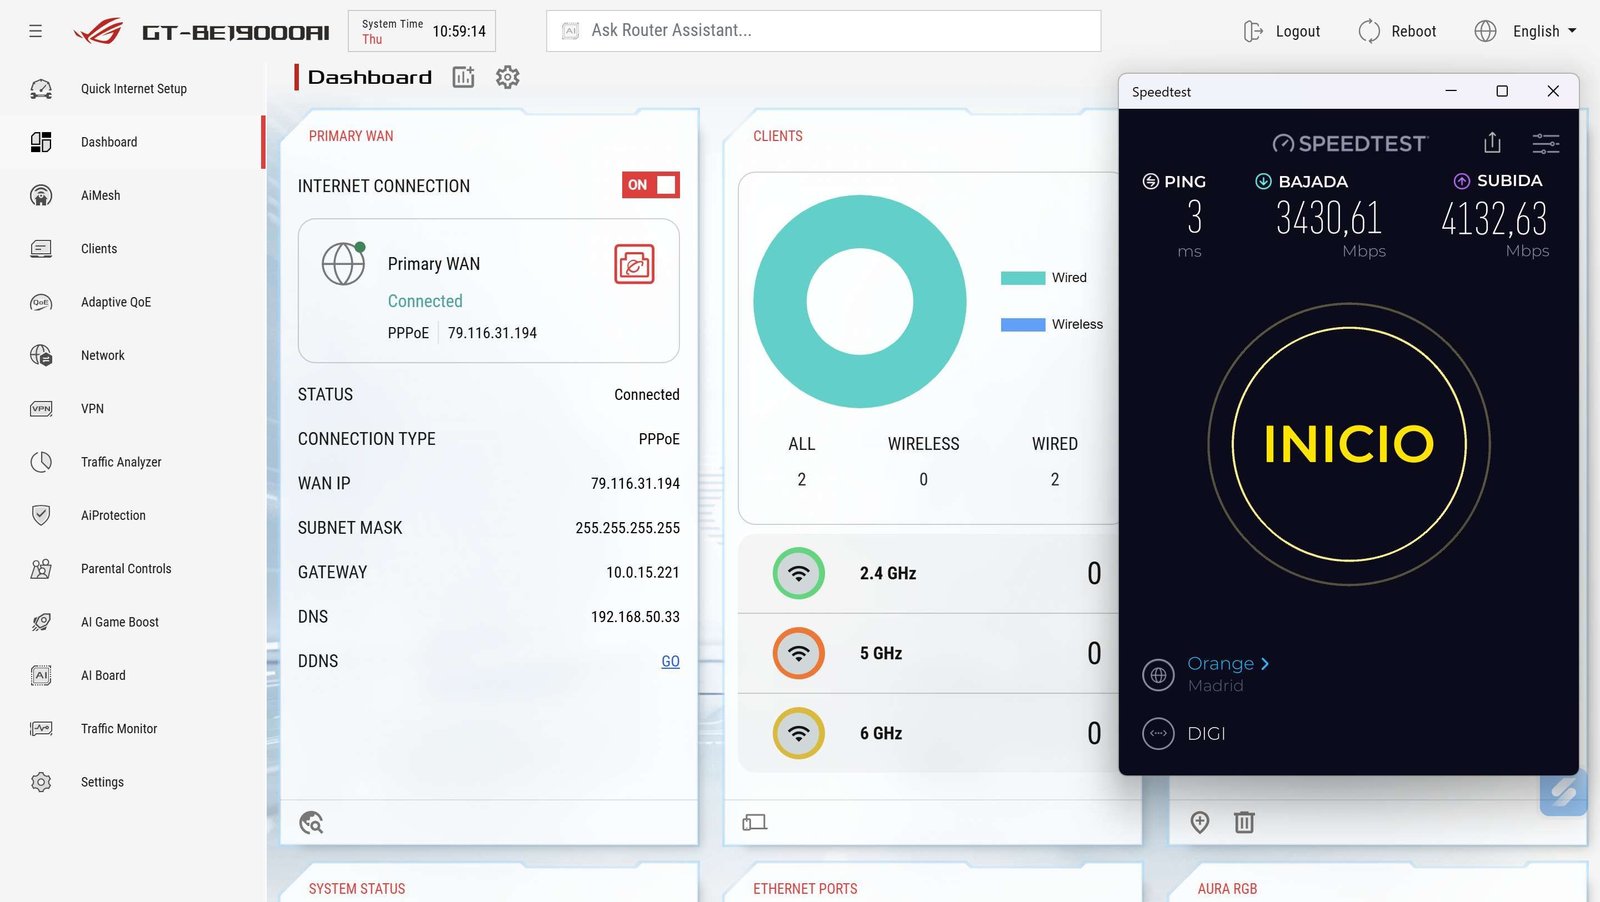Click inside the Ask Router Assistant field
Viewport: 1600px width, 902px height.
[822, 30]
